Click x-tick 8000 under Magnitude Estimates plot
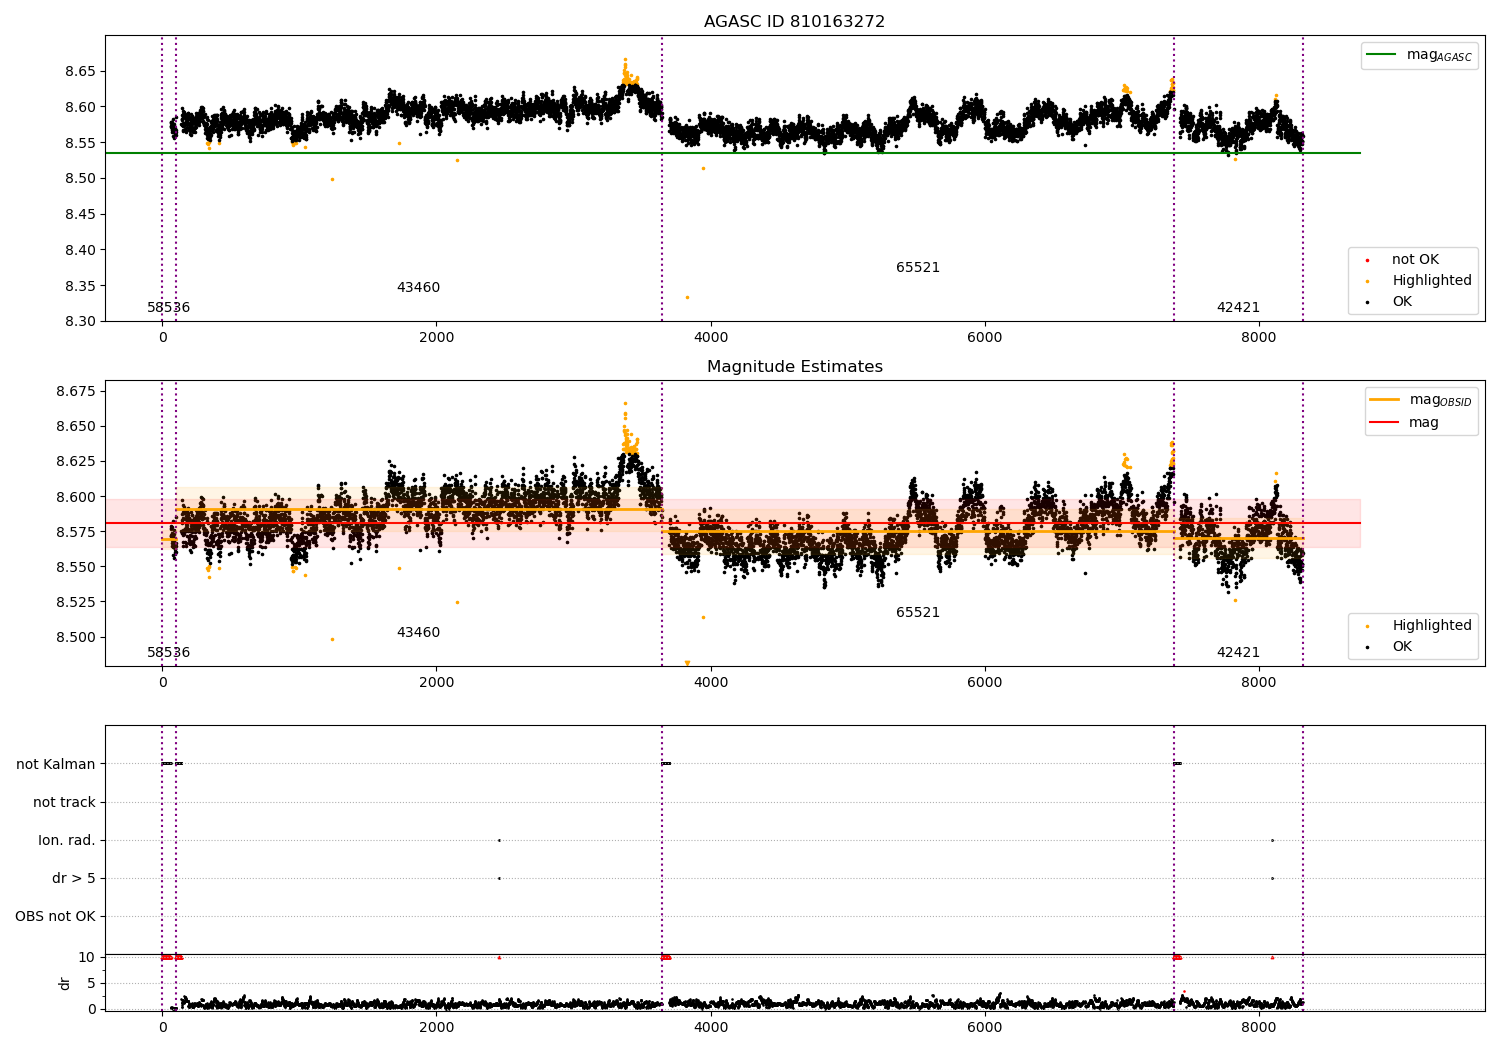Screen dimensions: 1500x1050 [x=1259, y=683]
